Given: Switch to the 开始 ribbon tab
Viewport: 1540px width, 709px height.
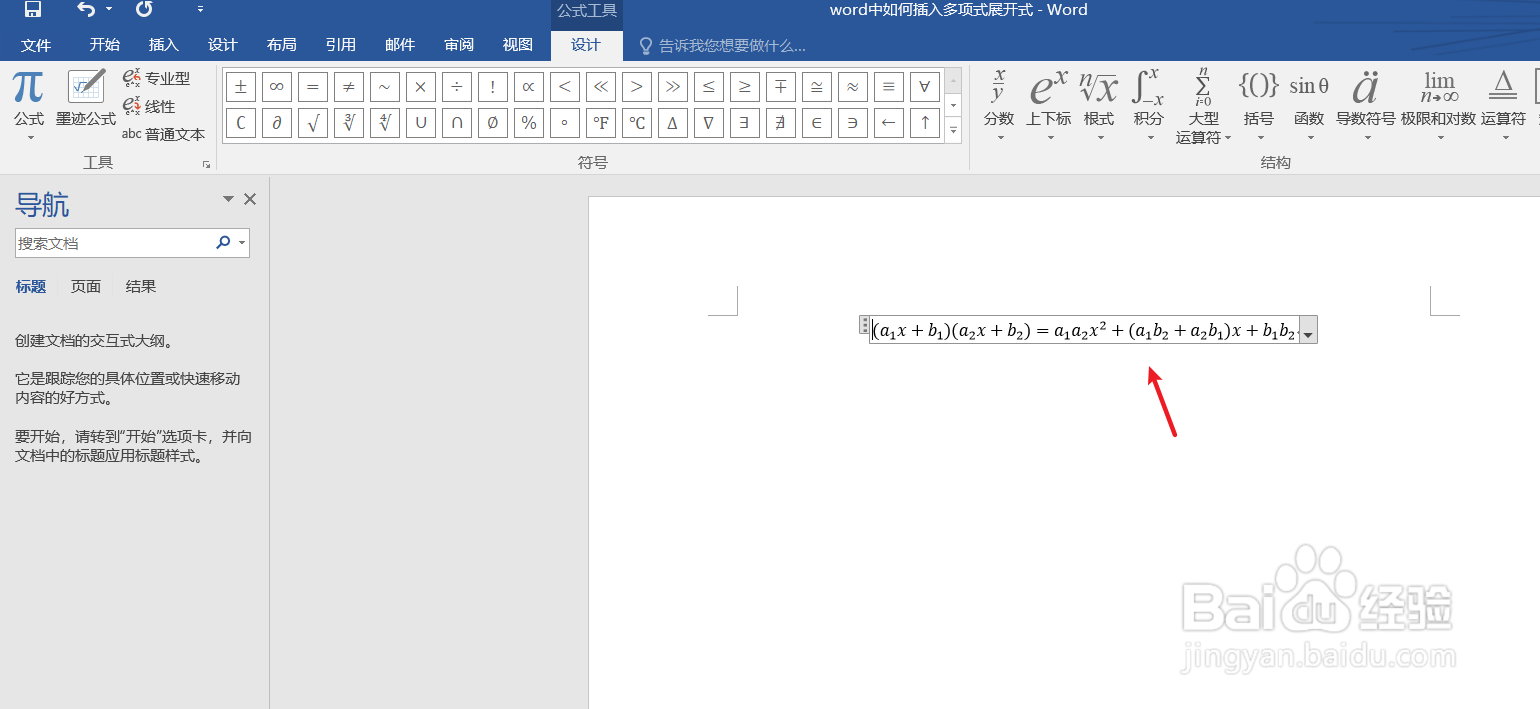Looking at the screenshot, I should point(105,45).
